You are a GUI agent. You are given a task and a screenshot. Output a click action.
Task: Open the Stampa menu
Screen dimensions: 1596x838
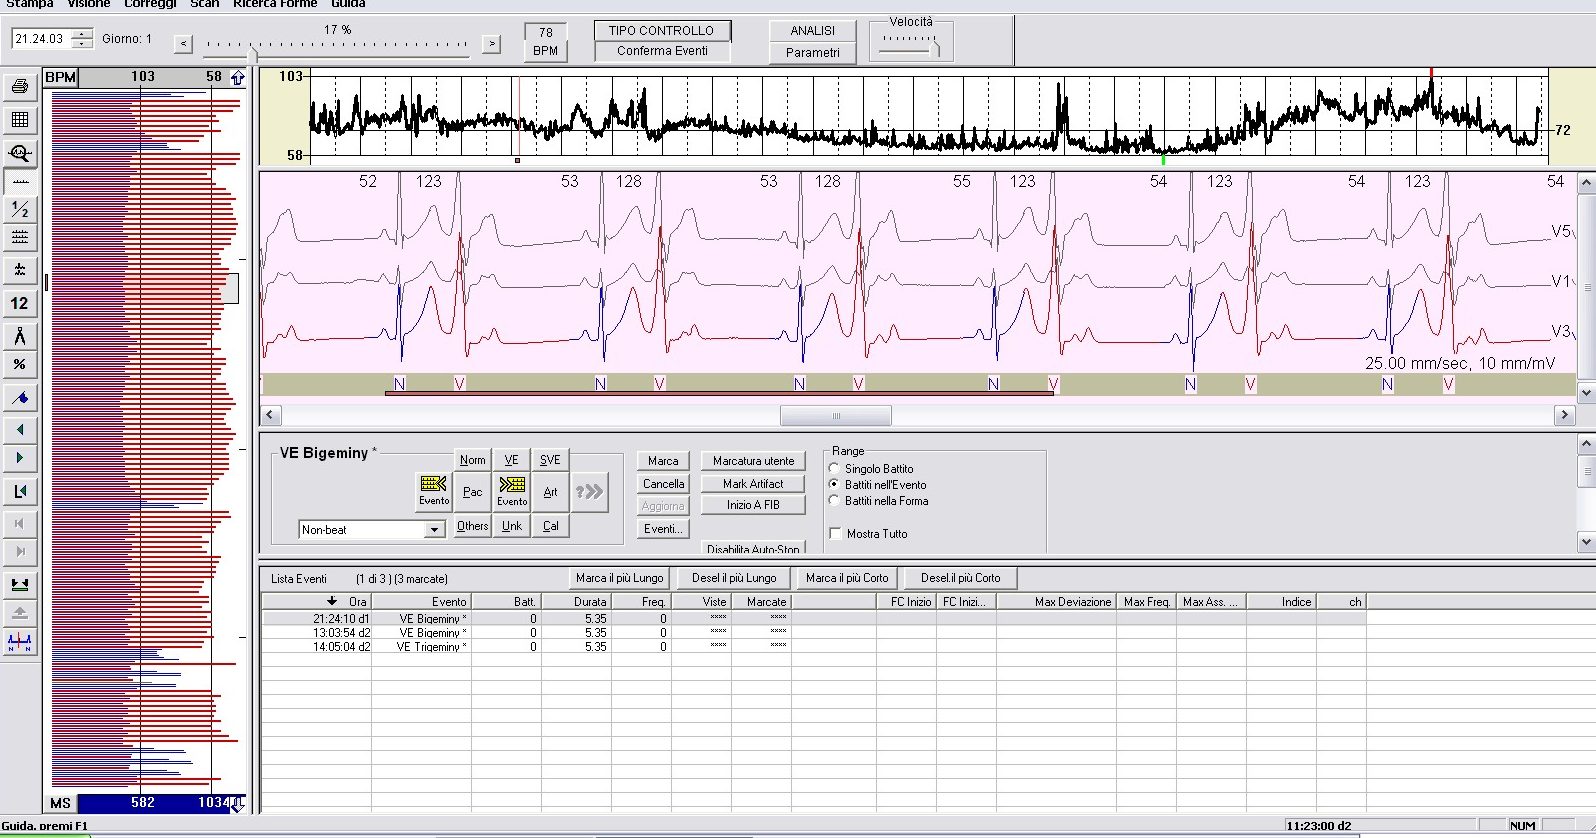click(x=30, y=4)
